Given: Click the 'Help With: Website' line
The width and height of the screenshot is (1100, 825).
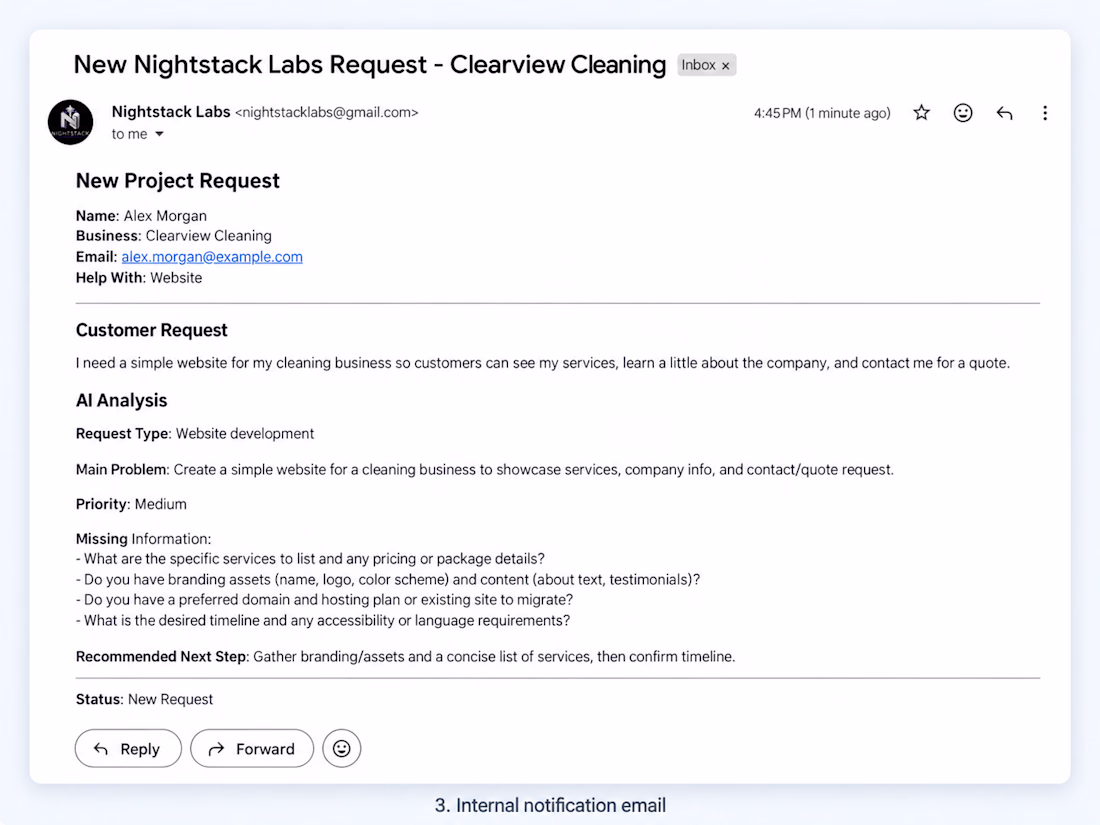Looking at the screenshot, I should (139, 278).
